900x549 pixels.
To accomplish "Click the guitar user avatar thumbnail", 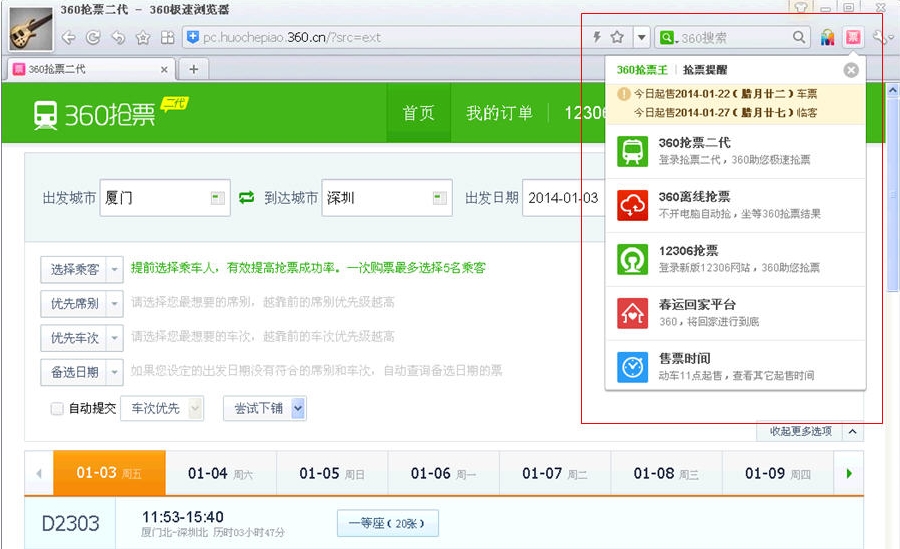I will 30,28.
